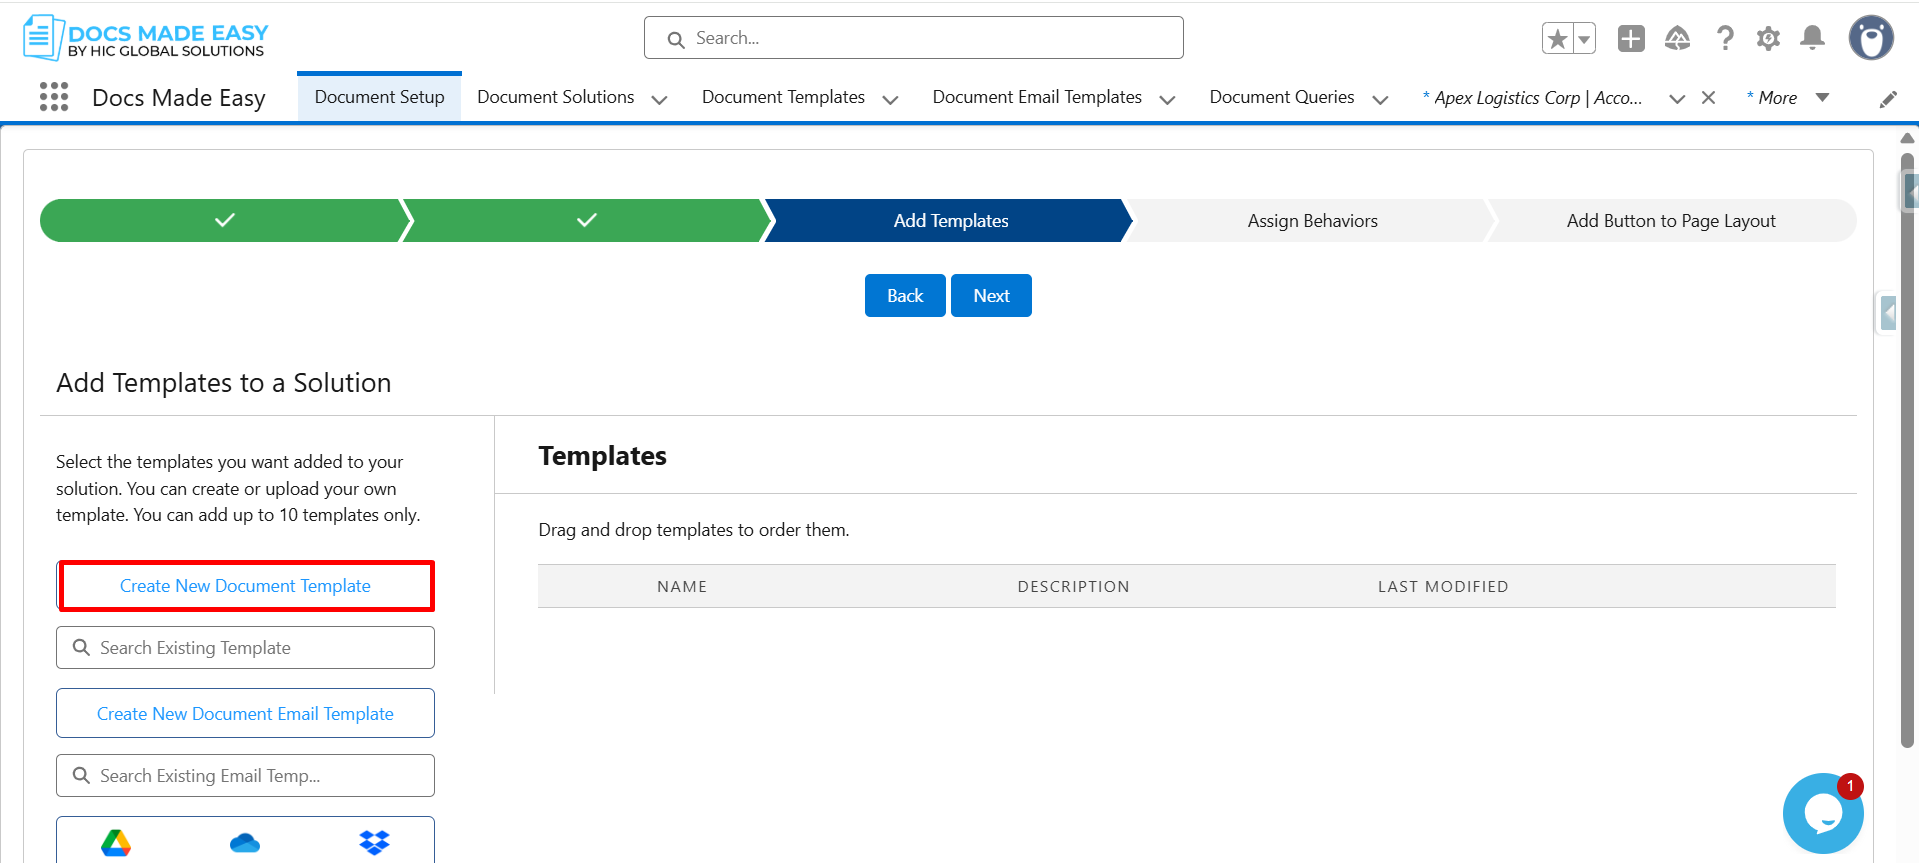Open the Document Queries tab

pyautogui.click(x=1282, y=97)
